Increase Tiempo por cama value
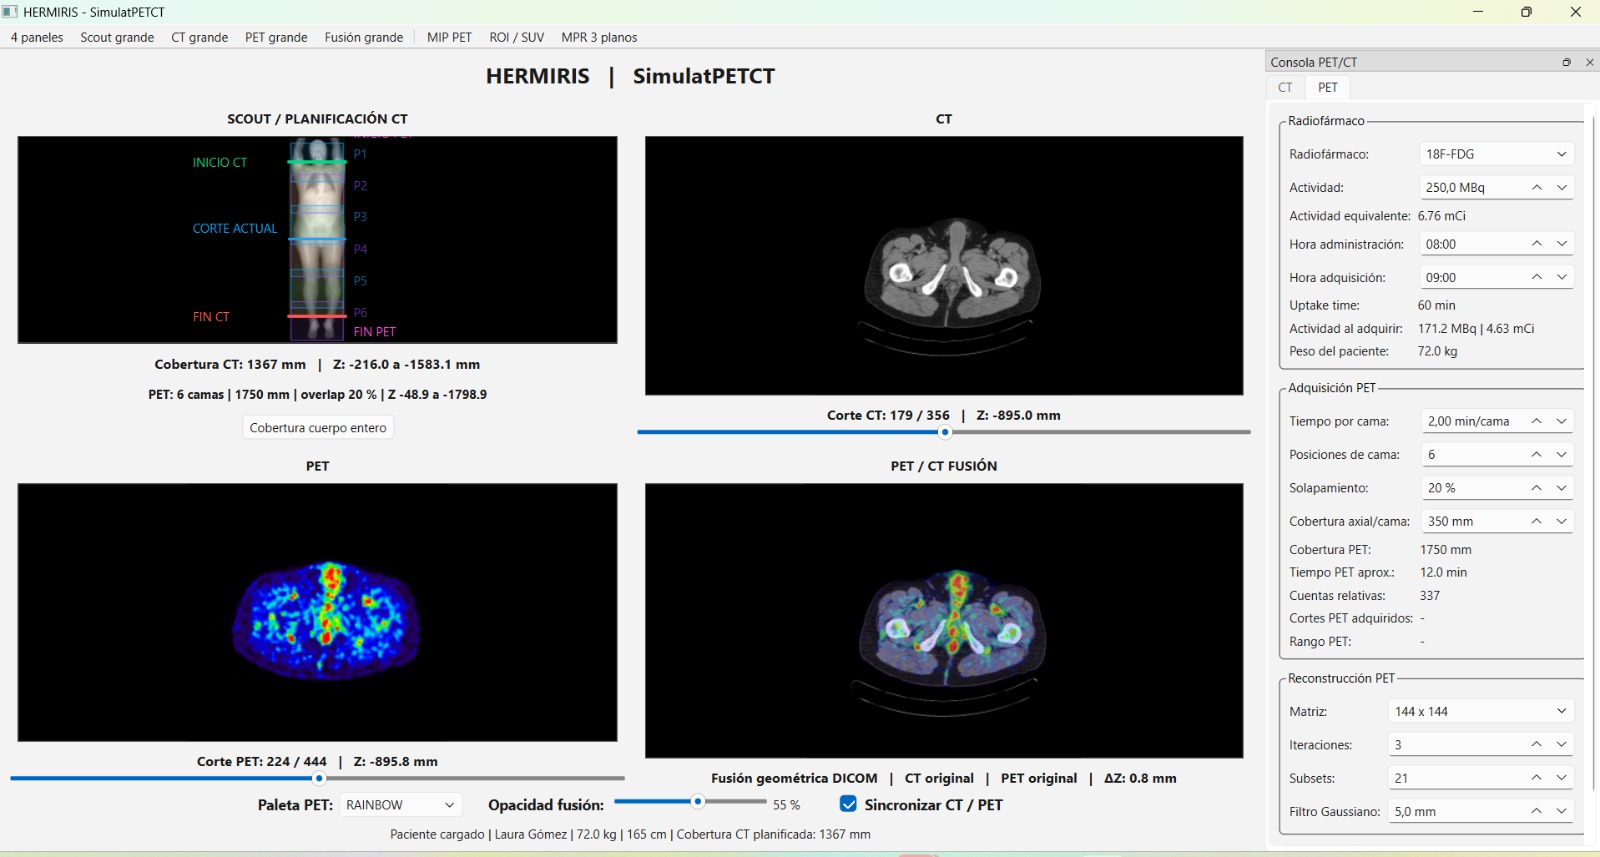 (x=1537, y=421)
